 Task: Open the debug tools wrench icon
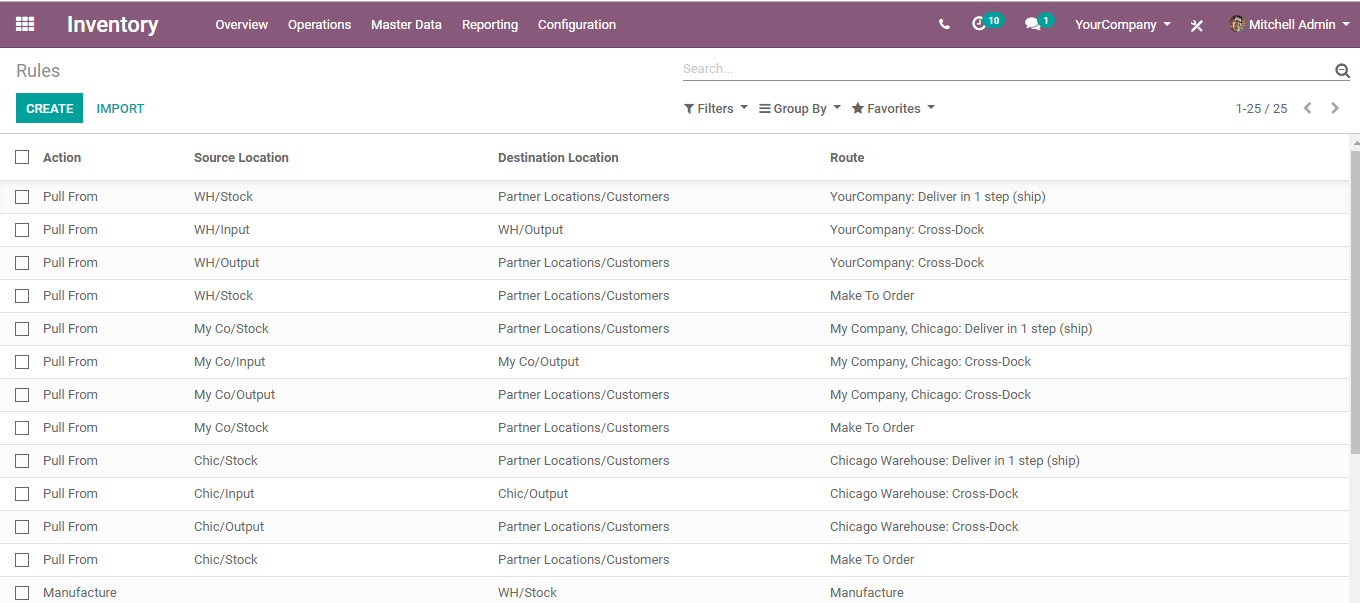1197,25
